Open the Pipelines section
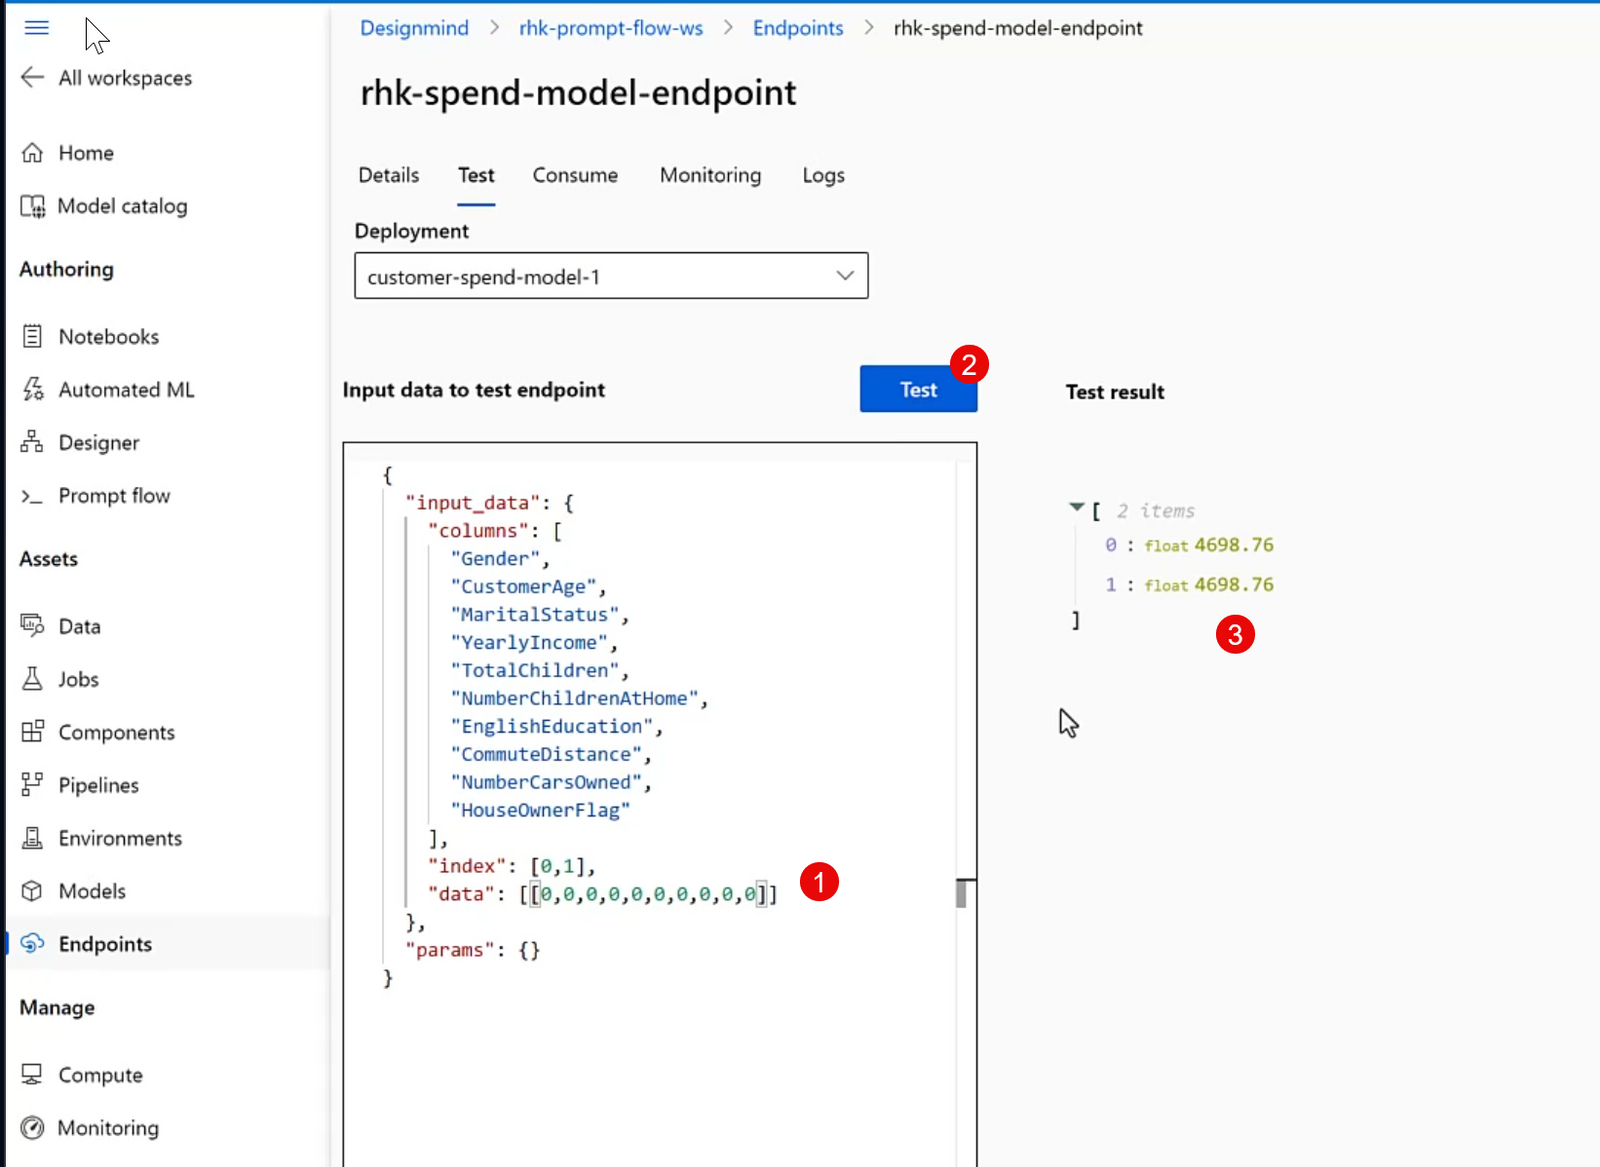Screen dimensions: 1600x1167 99,785
